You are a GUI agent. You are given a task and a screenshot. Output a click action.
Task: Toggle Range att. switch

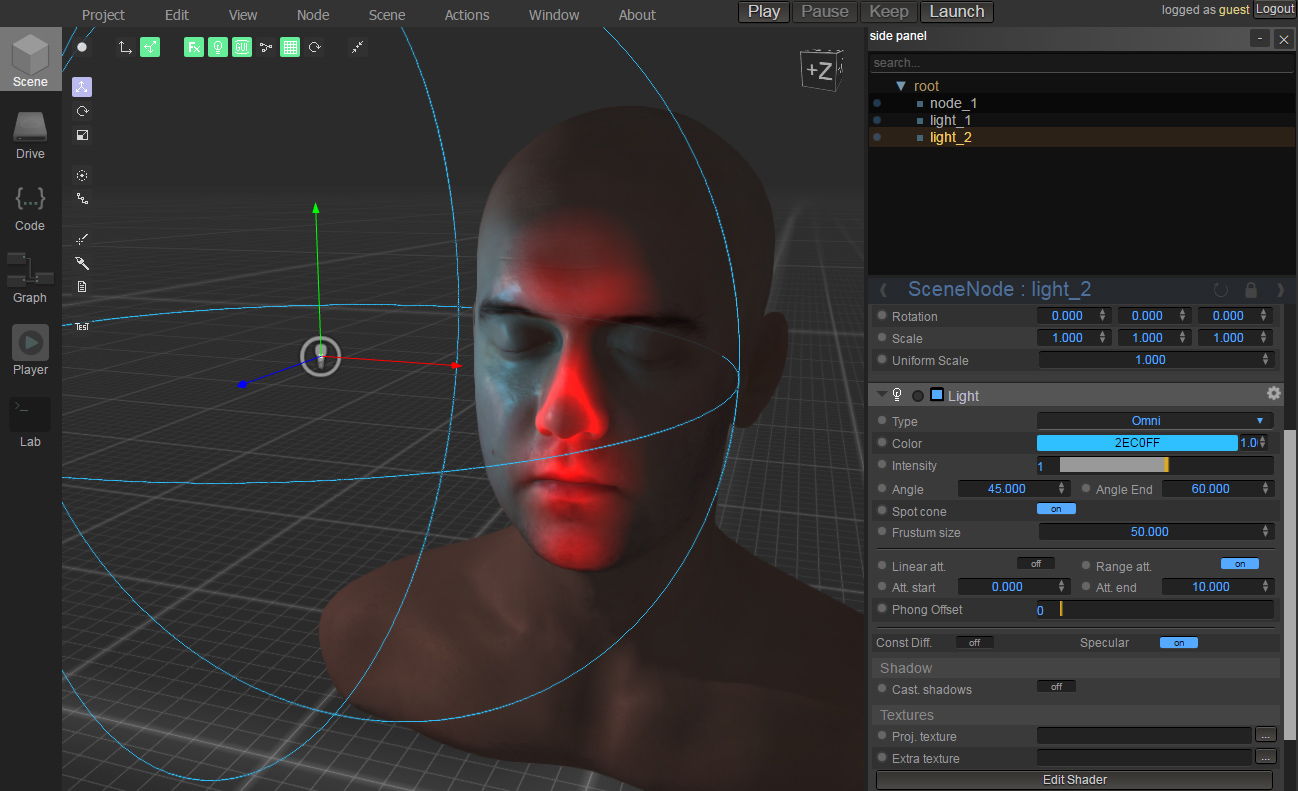point(1240,564)
